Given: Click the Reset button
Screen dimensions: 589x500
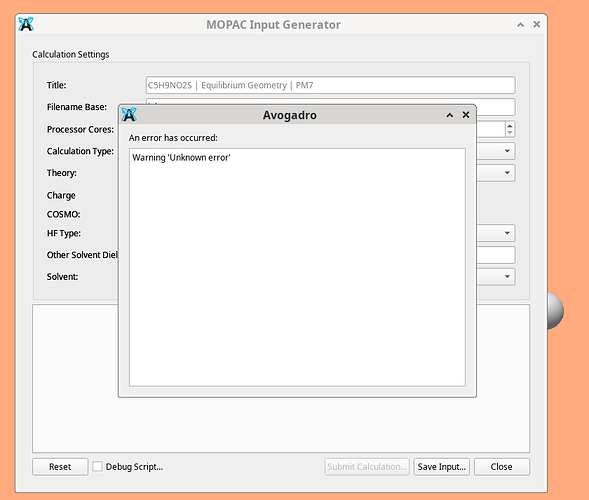Looking at the screenshot, I should click(60, 467).
